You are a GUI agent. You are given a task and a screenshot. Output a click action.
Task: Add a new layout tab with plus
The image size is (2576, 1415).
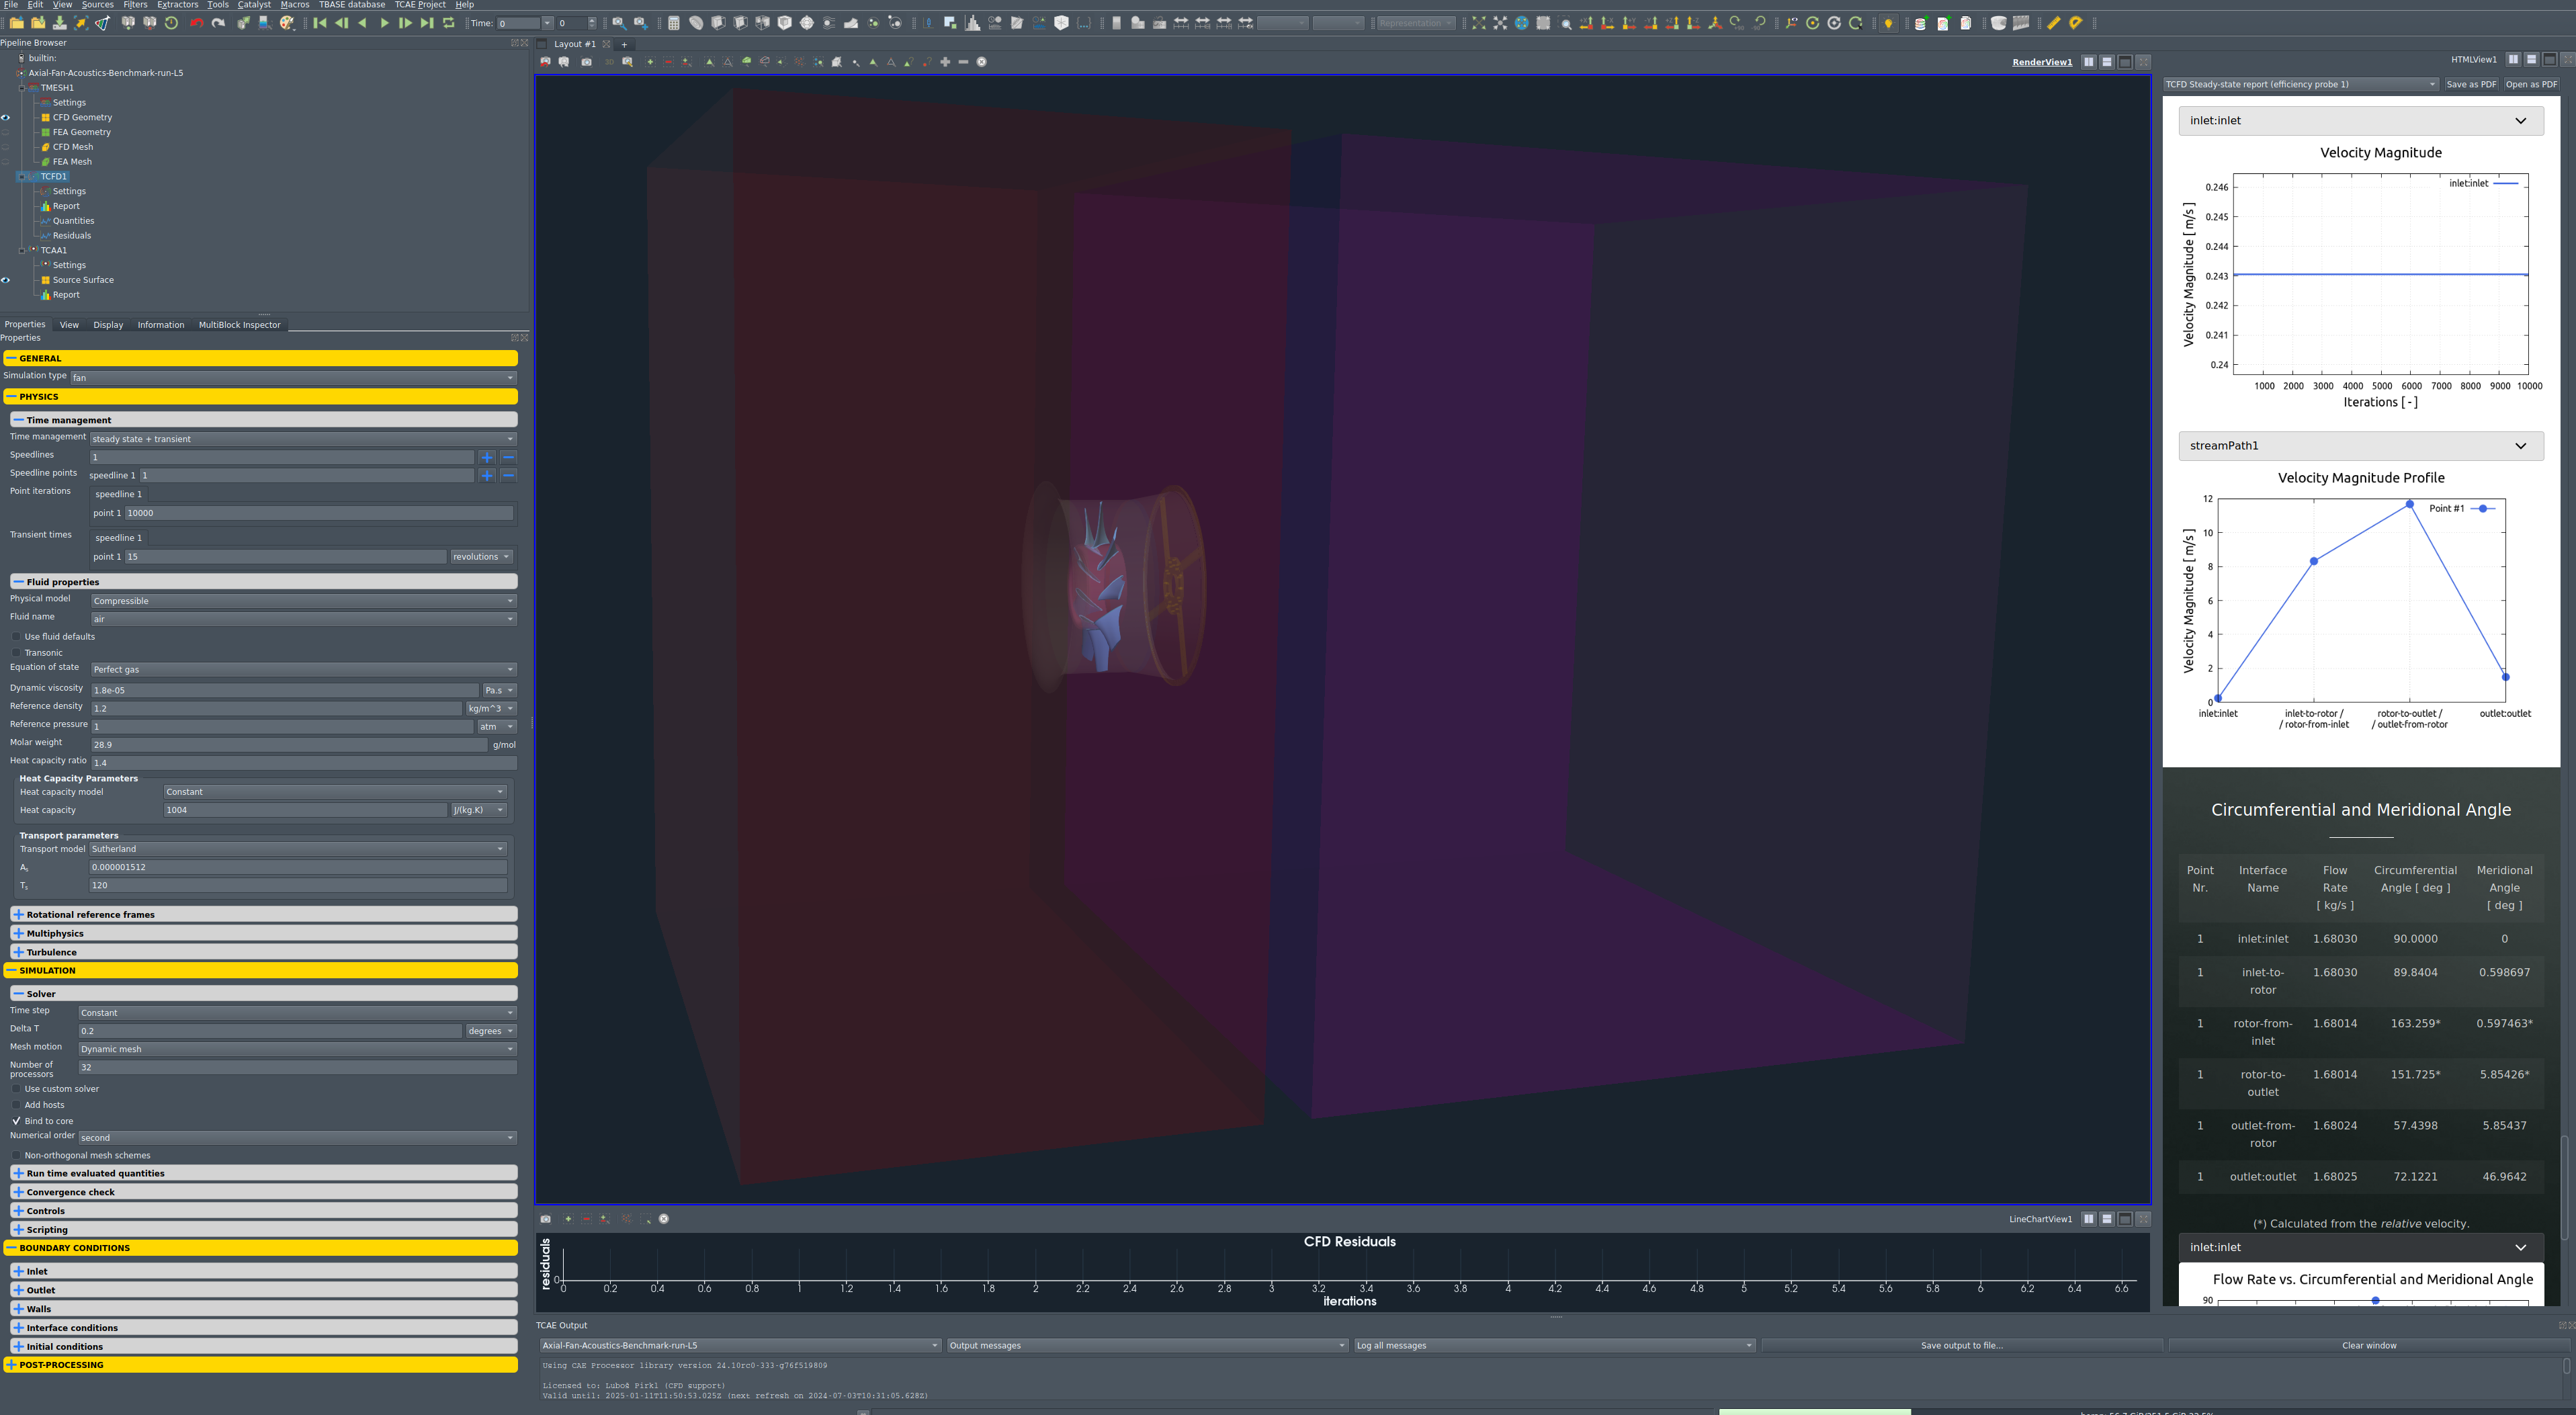click(x=624, y=44)
